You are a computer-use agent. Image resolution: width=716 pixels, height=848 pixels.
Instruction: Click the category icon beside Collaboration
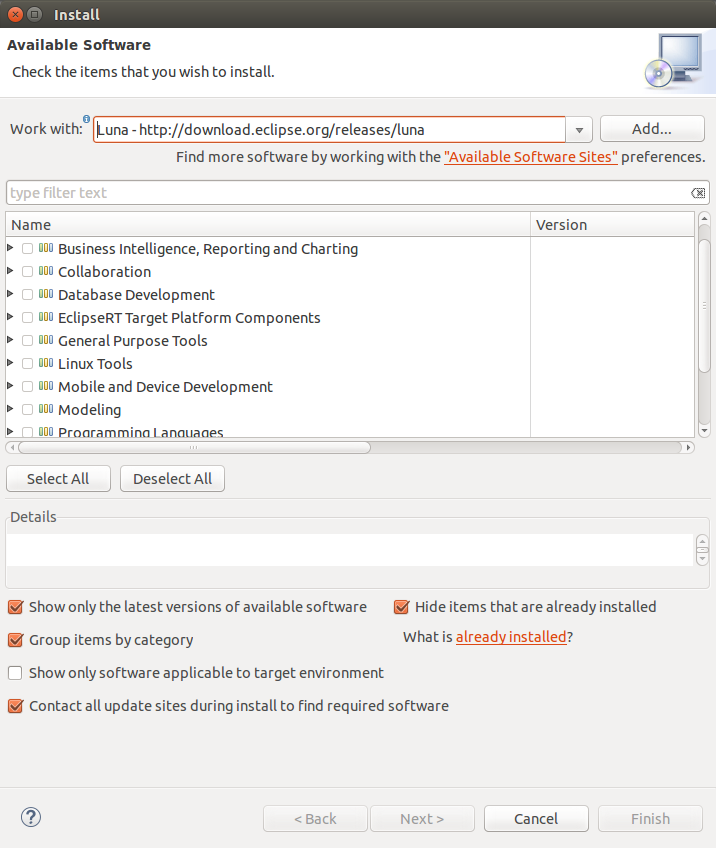coord(46,271)
